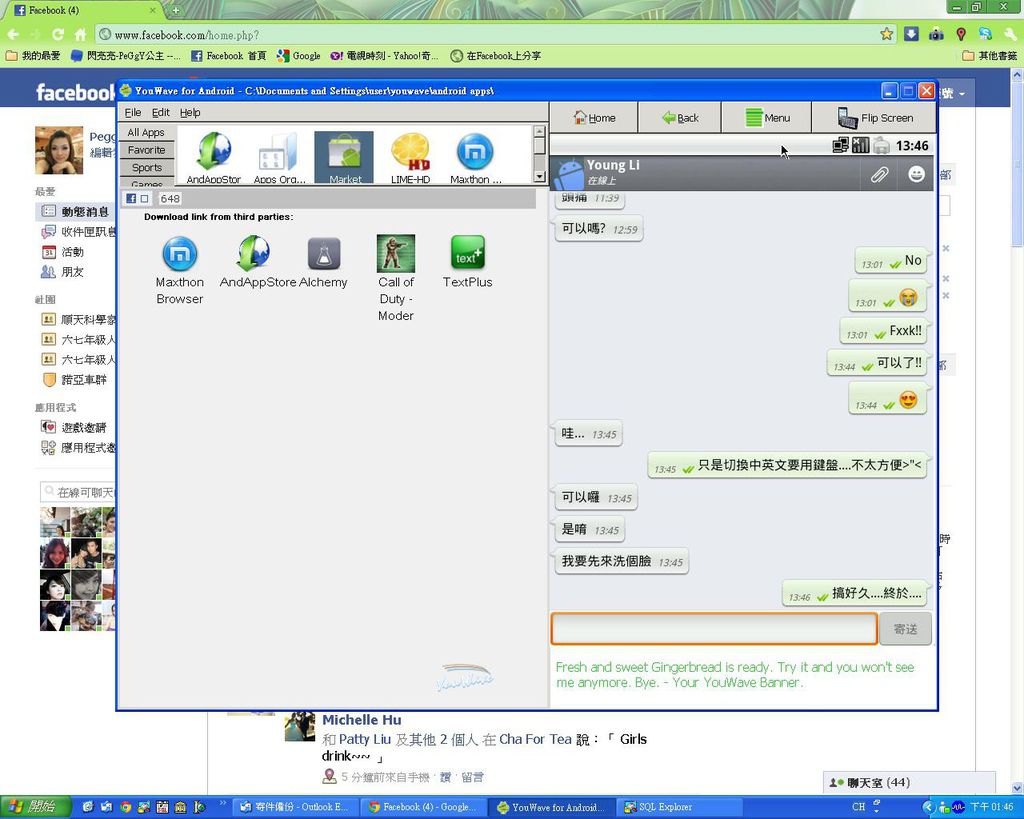This screenshot has height=819, width=1024.
Task: Open Facebook 遊戲邀請 sidebar item
Action: point(74,428)
